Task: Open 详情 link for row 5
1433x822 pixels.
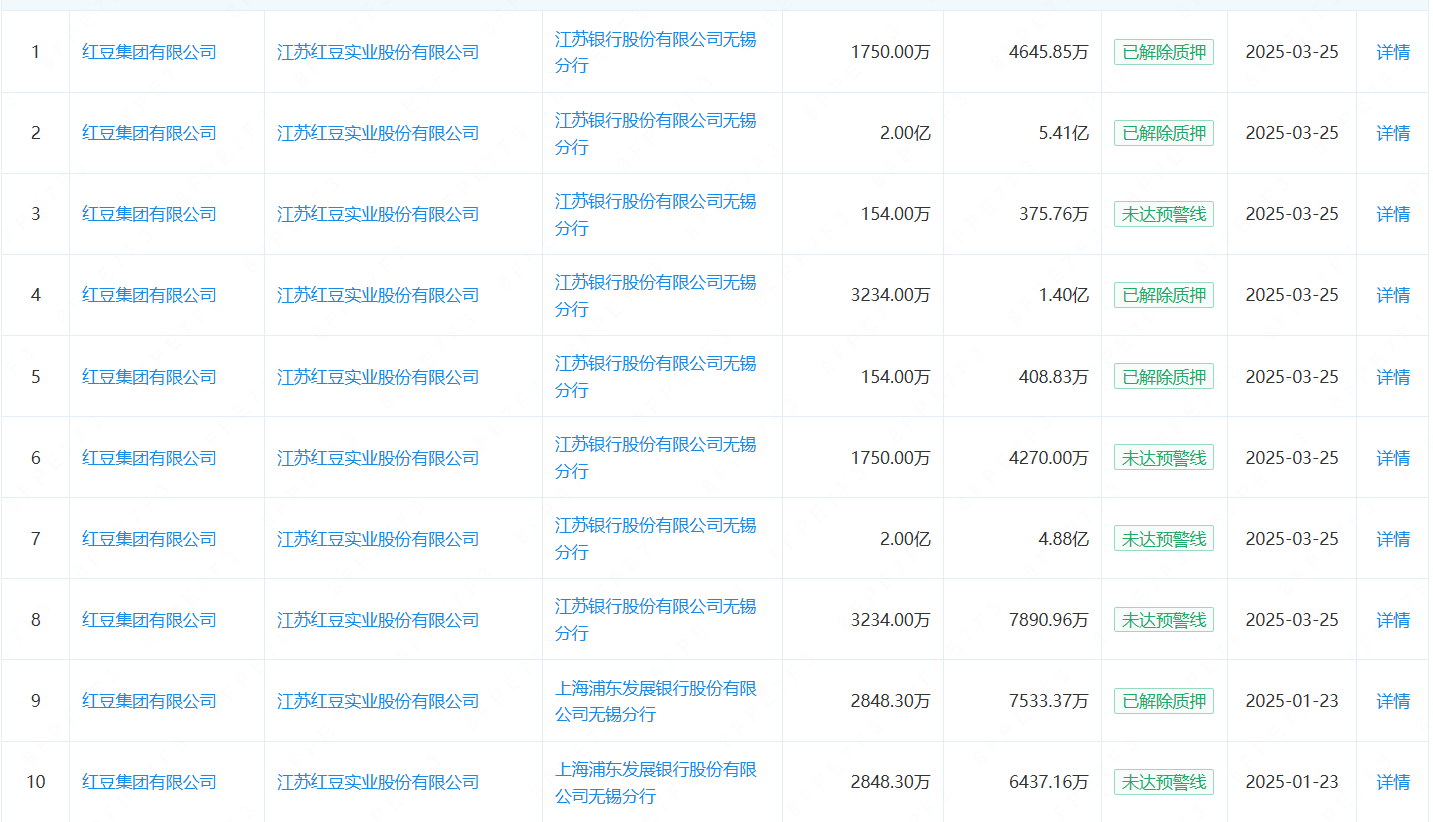Action: (x=1393, y=377)
